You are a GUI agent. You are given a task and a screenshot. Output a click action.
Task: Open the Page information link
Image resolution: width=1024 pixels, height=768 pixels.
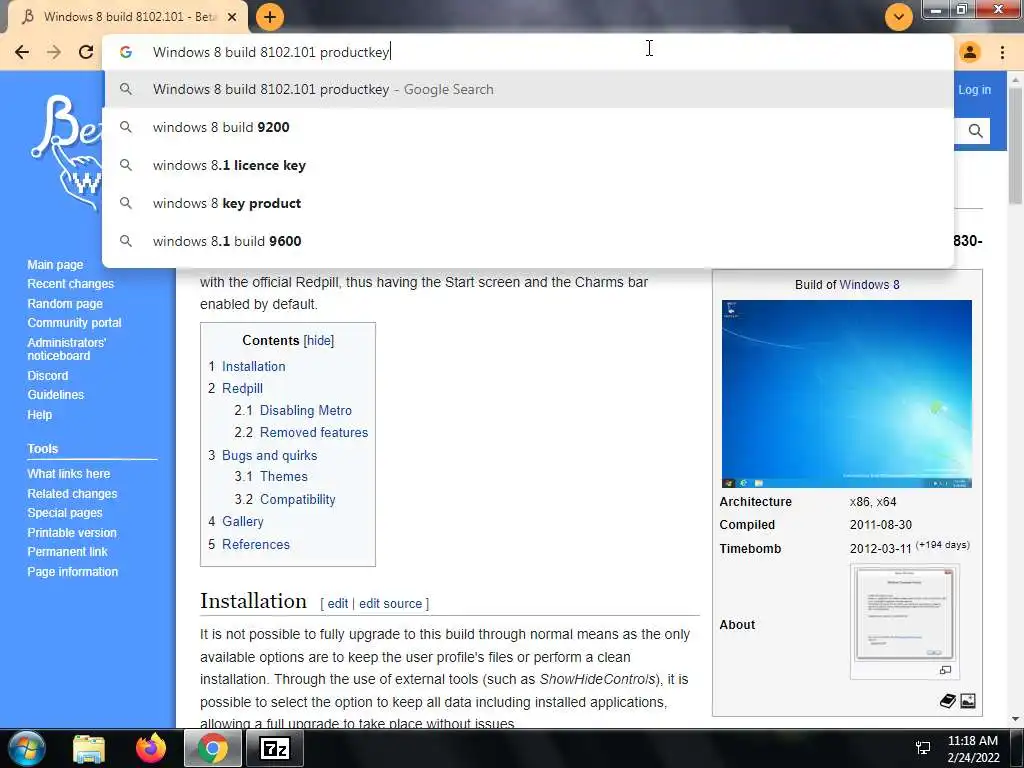pyautogui.click(x=72, y=571)
